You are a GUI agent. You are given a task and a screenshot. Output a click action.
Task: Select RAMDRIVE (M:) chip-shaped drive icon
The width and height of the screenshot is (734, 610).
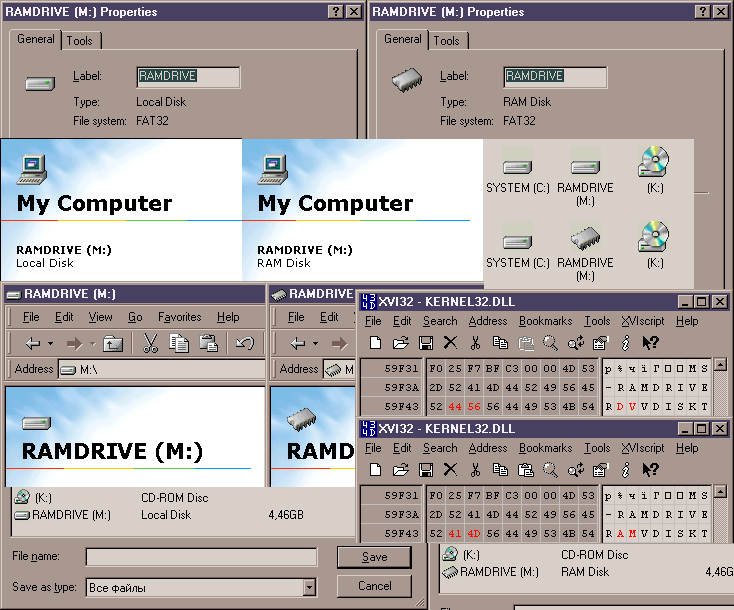pos(585,238)
